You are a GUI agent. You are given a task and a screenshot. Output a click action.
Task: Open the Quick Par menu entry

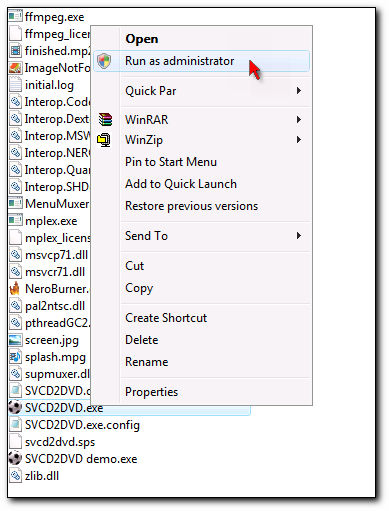202,91
